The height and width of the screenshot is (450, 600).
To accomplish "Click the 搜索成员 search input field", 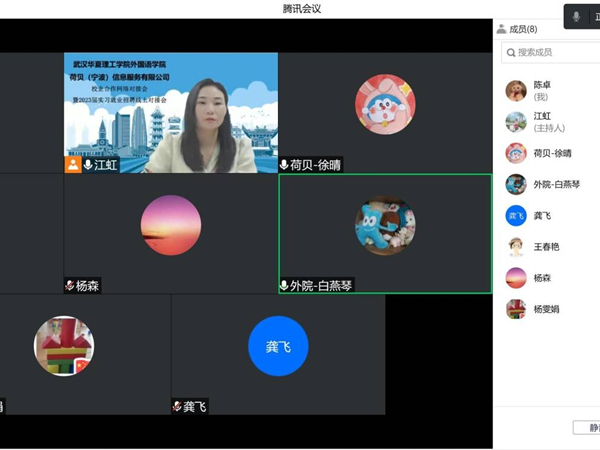I will (x=551, y=52).
